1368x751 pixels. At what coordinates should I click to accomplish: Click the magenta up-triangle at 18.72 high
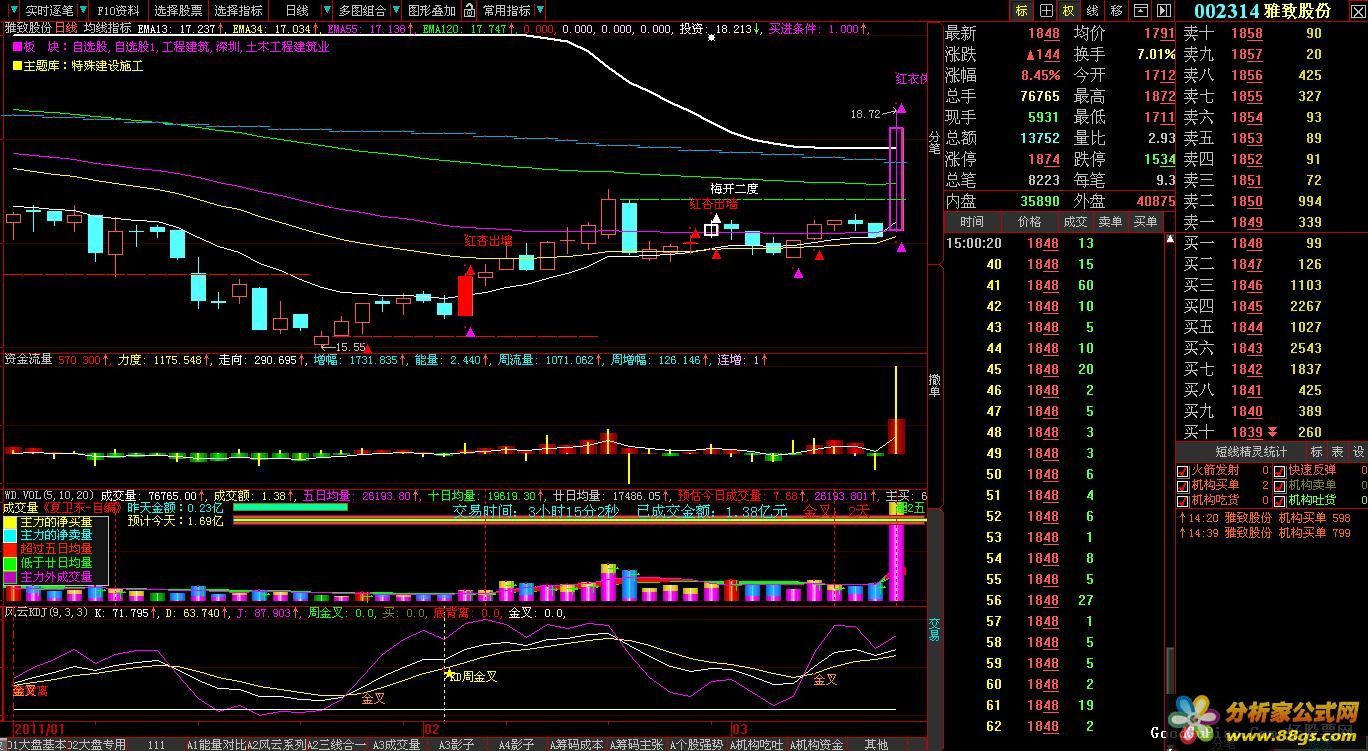[x=901, y=107]
